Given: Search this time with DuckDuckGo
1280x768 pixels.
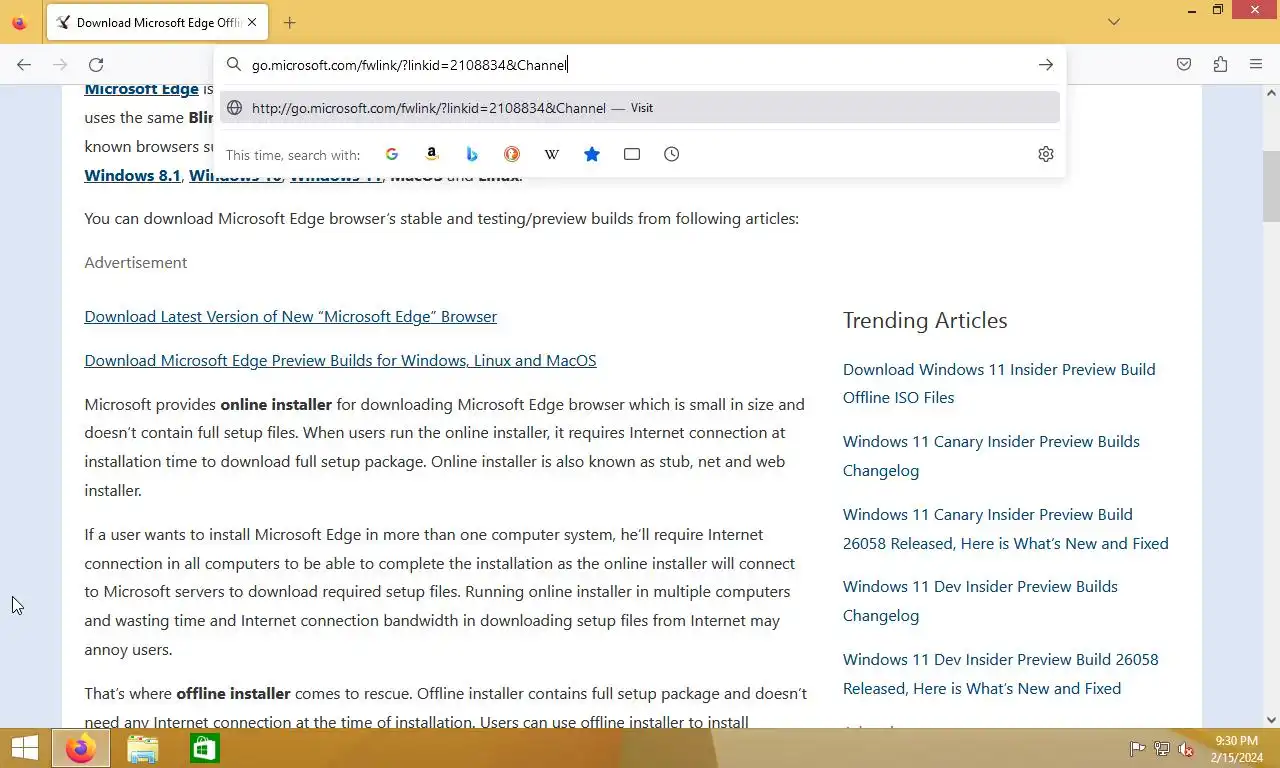Looking at the screenshot, I should point(512,154).
